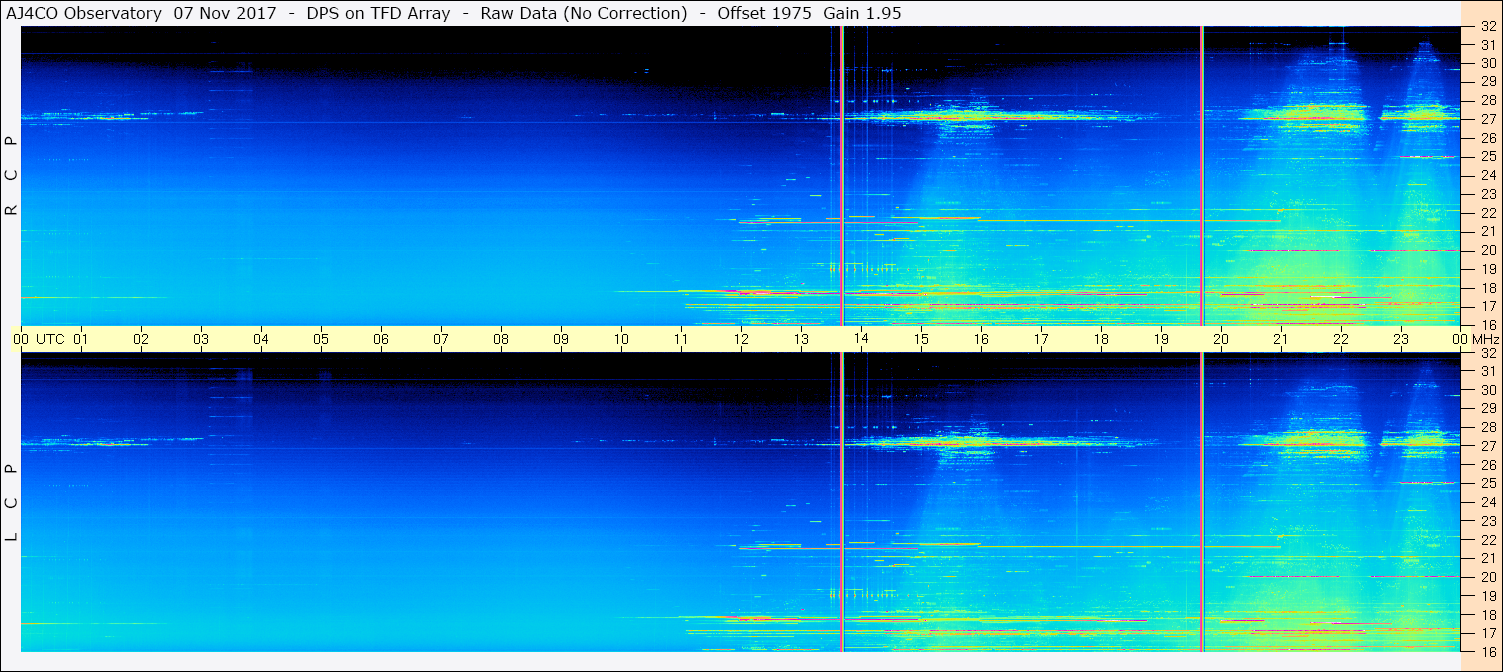
Task: Click hour "06" on the time axis
Action: click(x=381, y=339)
